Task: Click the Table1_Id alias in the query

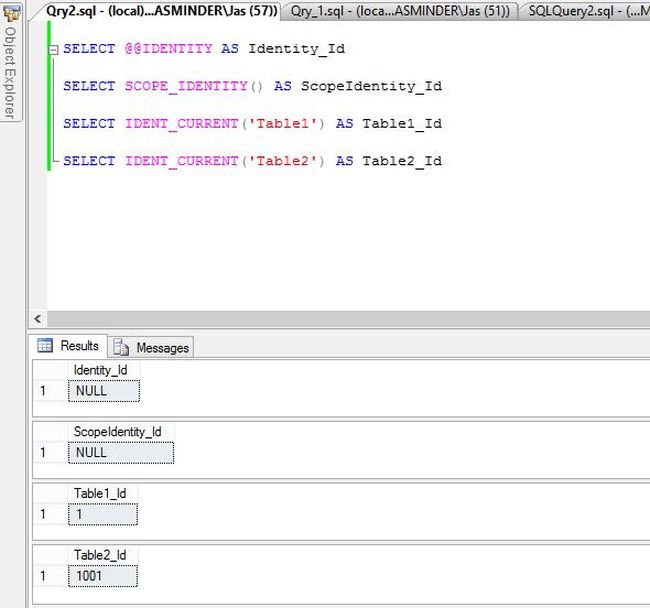Action: point(402,124)
